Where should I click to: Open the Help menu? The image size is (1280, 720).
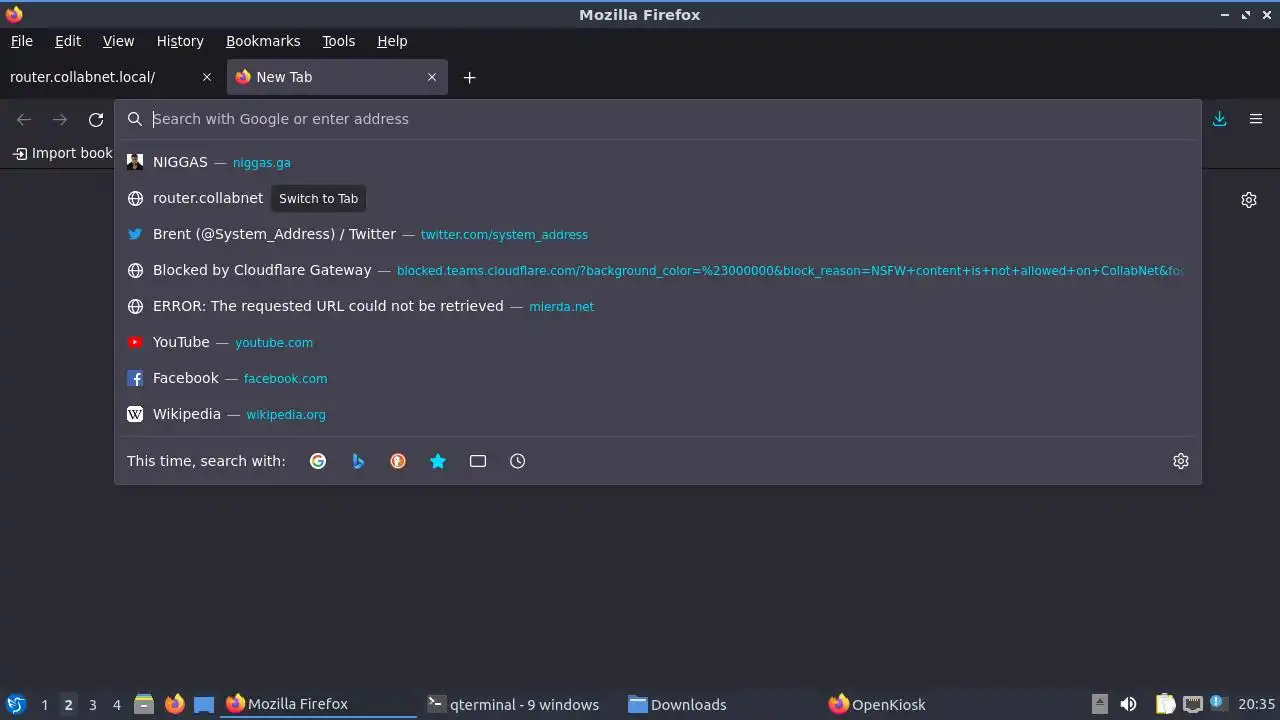click(x=392, y=41)
